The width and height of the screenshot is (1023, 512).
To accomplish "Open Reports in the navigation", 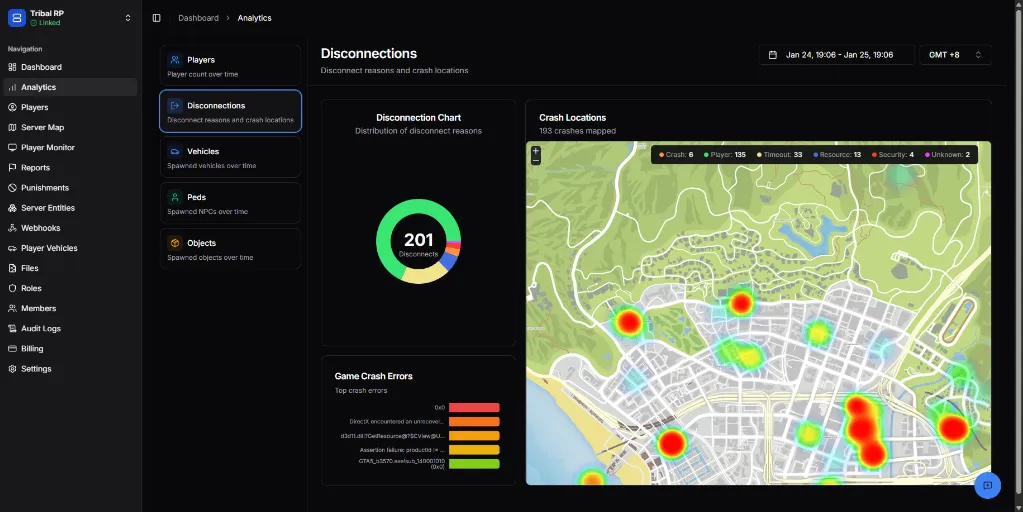I will click(x=70, y=168).
